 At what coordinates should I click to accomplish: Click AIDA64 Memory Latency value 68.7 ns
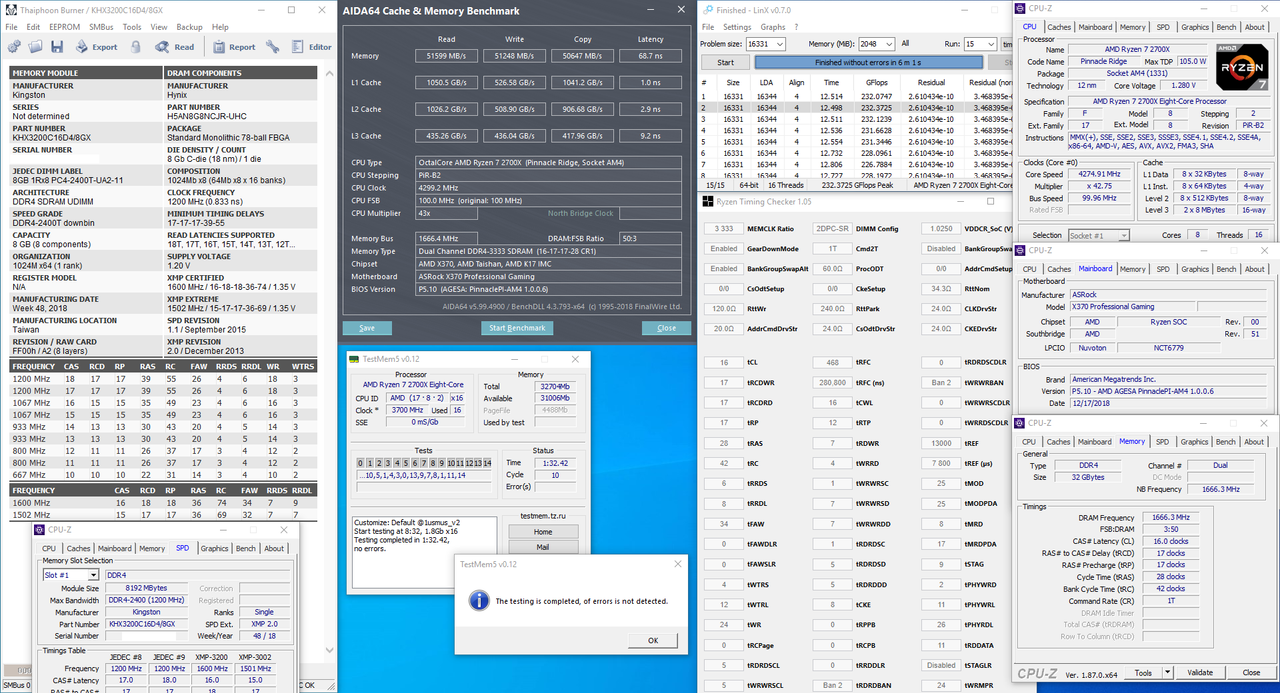tap(650, 56)
